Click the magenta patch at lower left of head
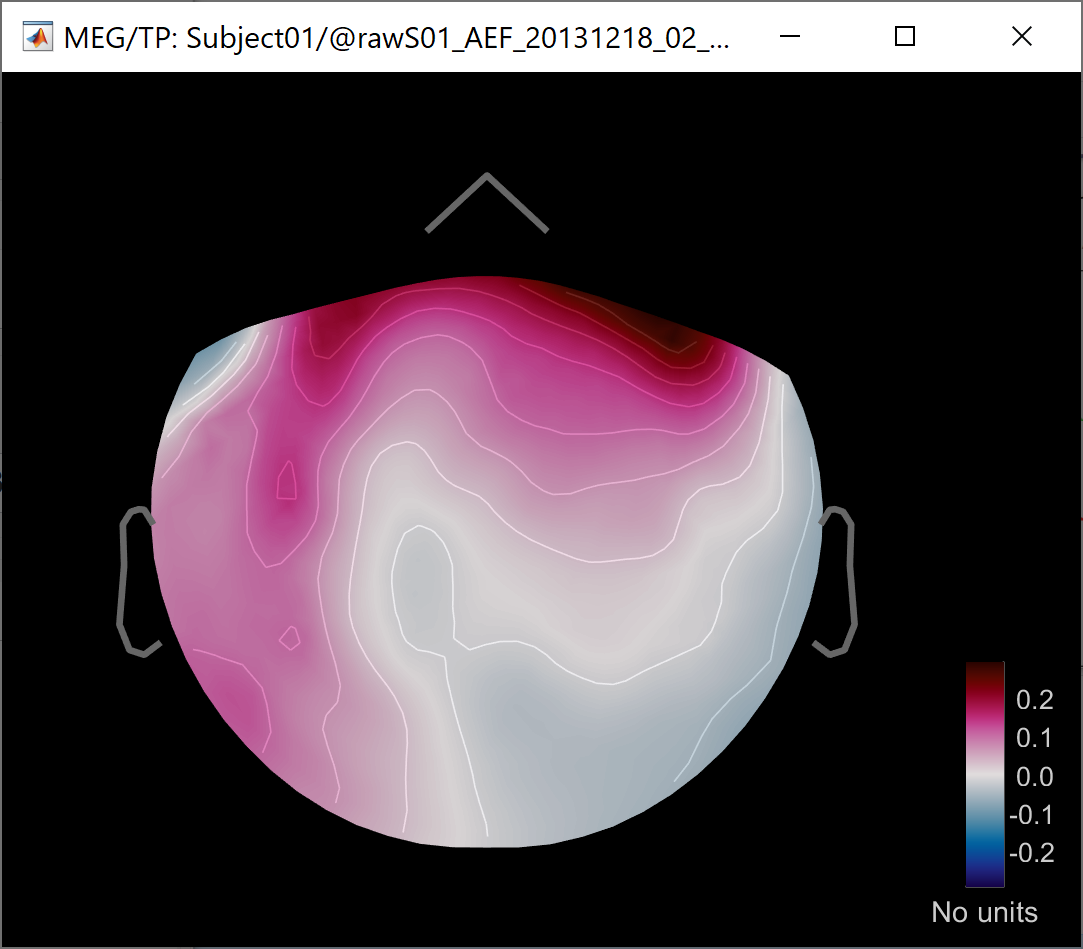The width and height of the screenshot is (1083, 949). (x=232, y=700)
